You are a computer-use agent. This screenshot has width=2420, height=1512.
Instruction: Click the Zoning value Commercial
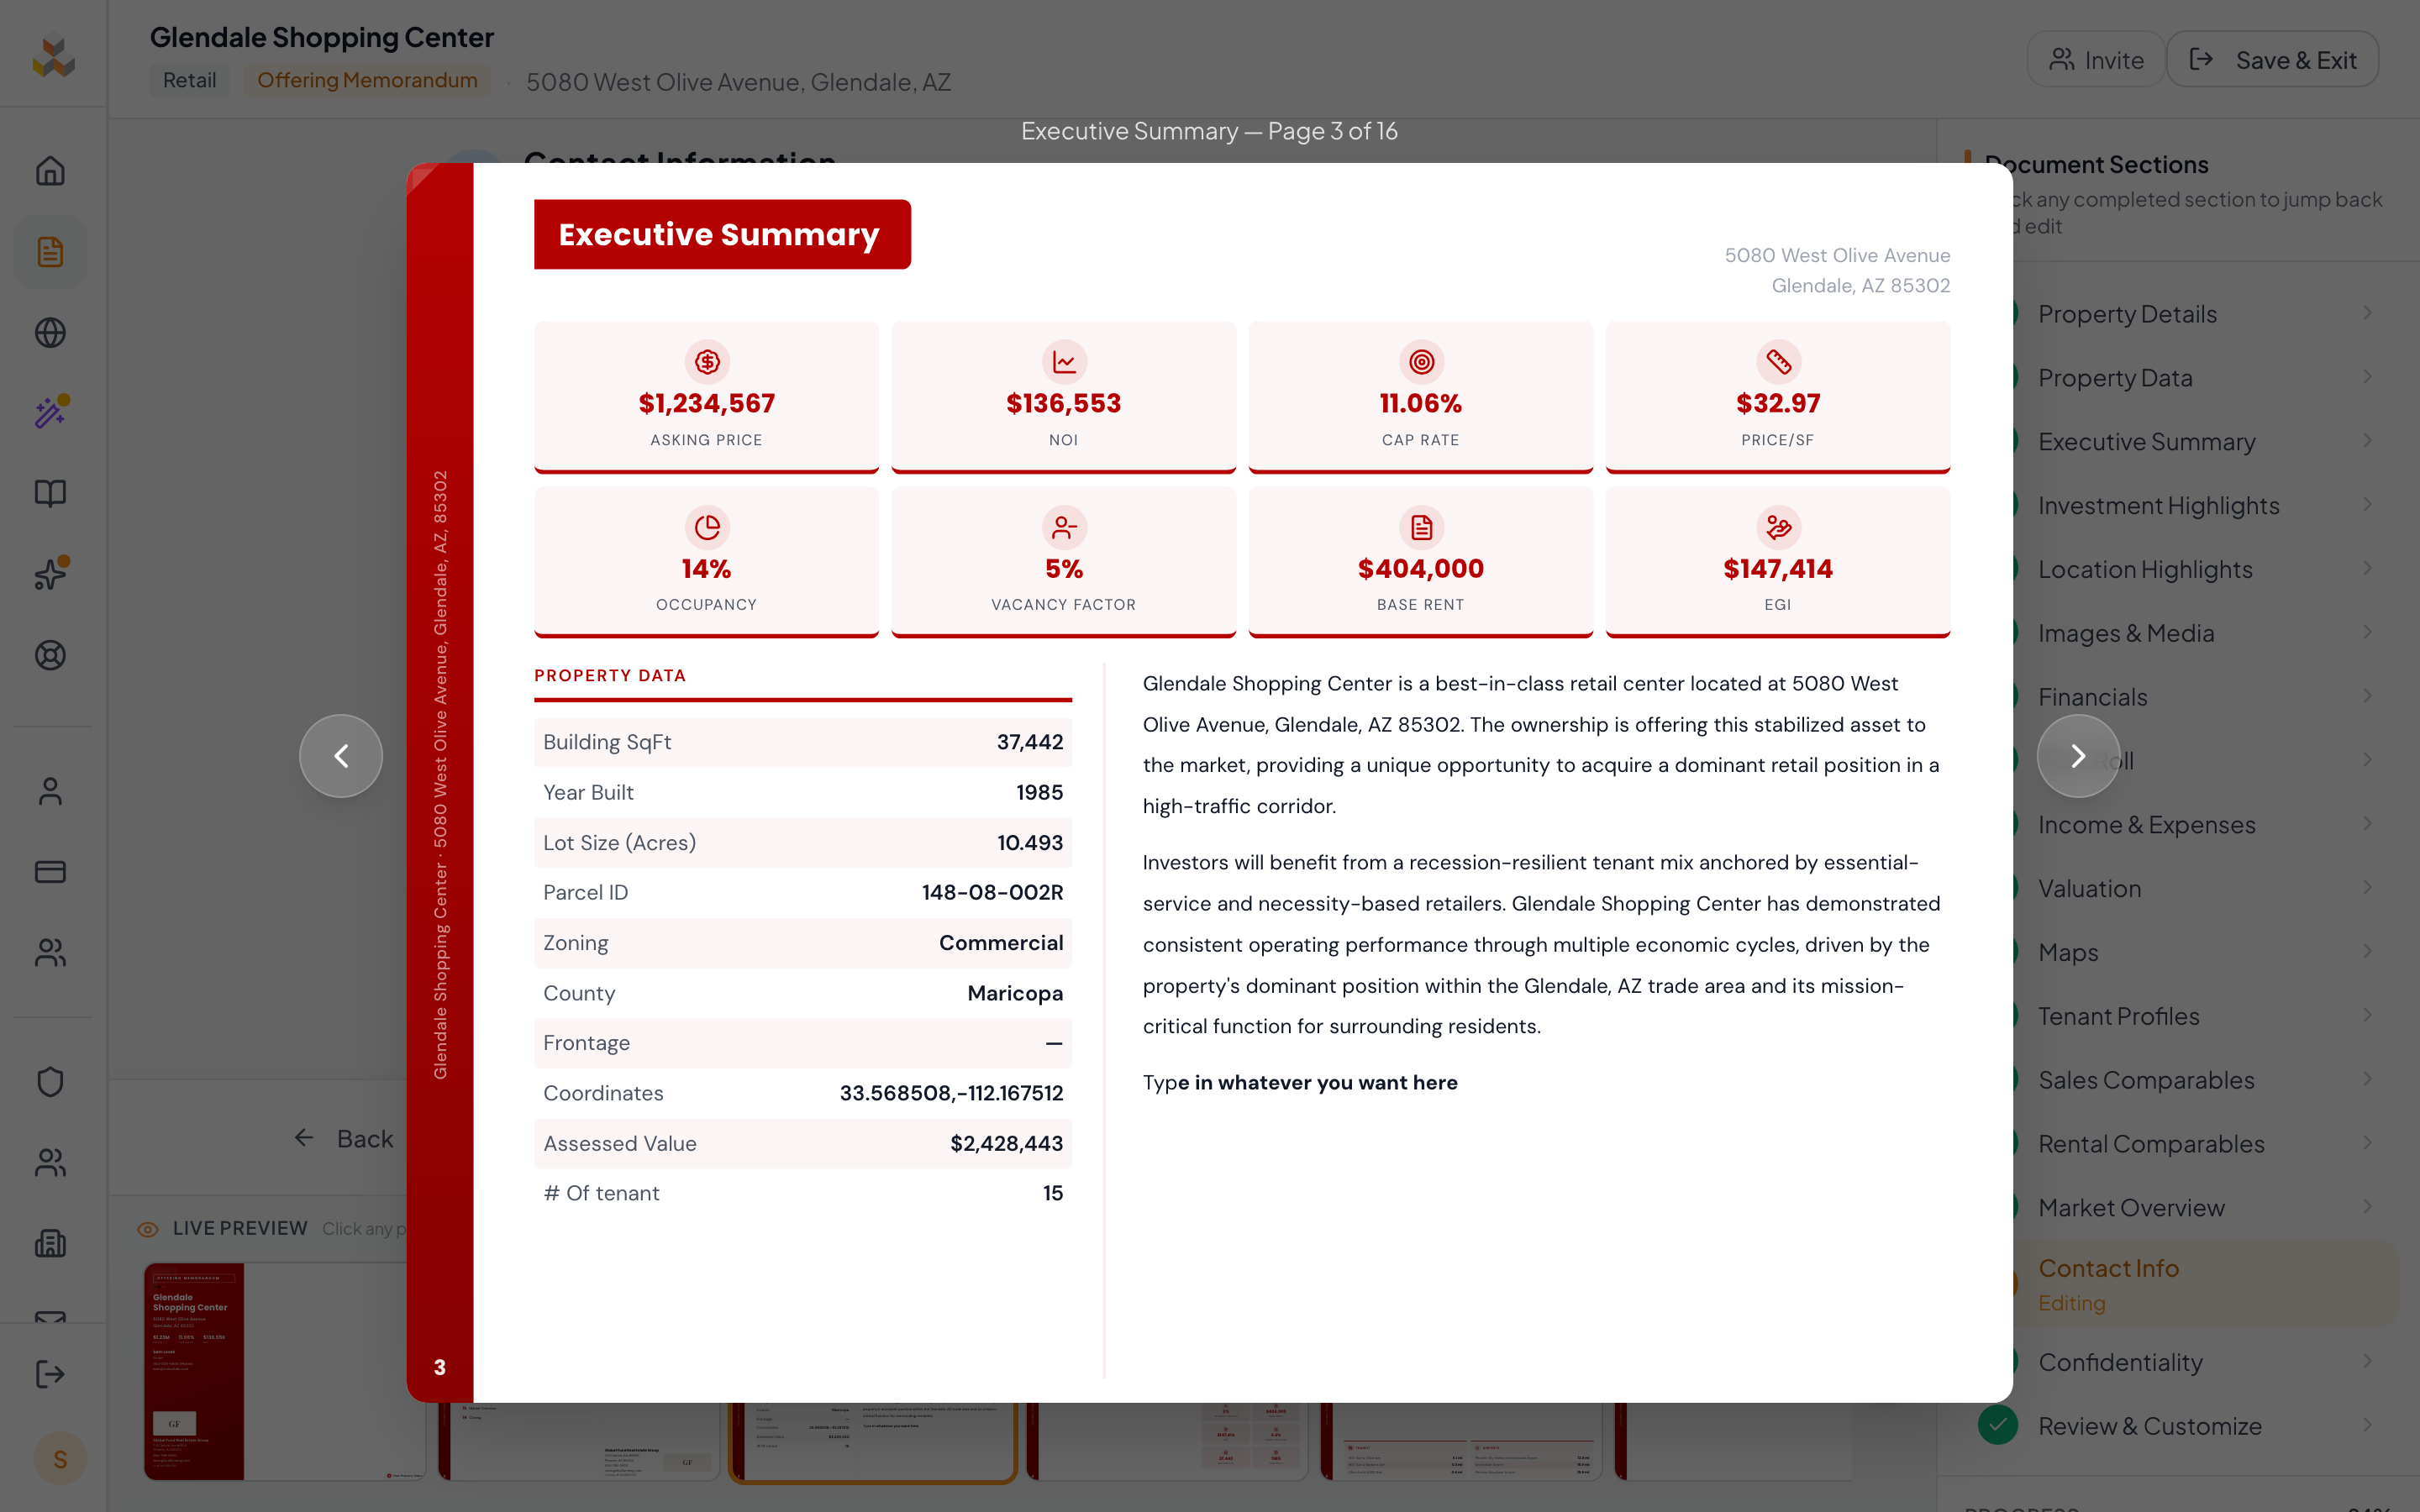[x=1001, y=943]
